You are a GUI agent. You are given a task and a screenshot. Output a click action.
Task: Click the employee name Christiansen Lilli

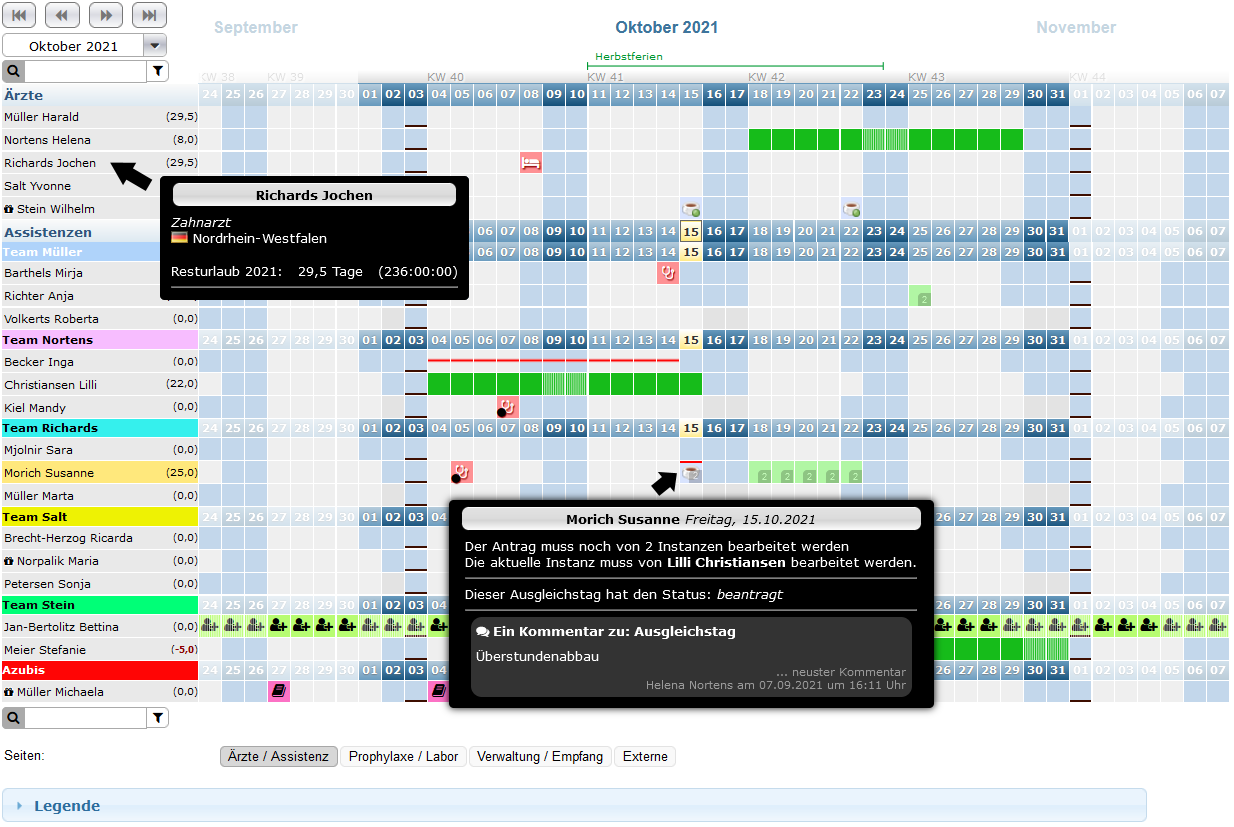point(49,385)
